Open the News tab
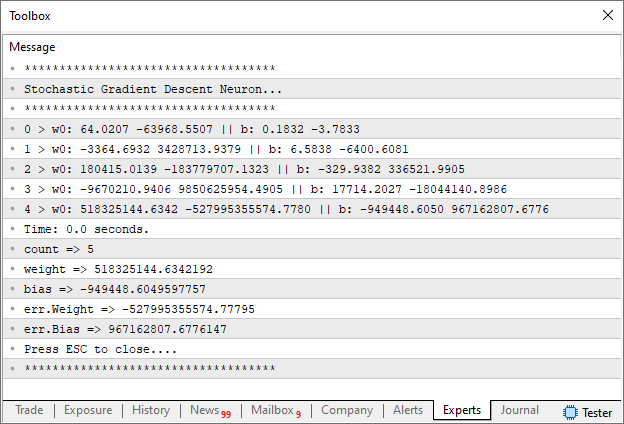Screen dimensions: 624x424 click(208, 410)
